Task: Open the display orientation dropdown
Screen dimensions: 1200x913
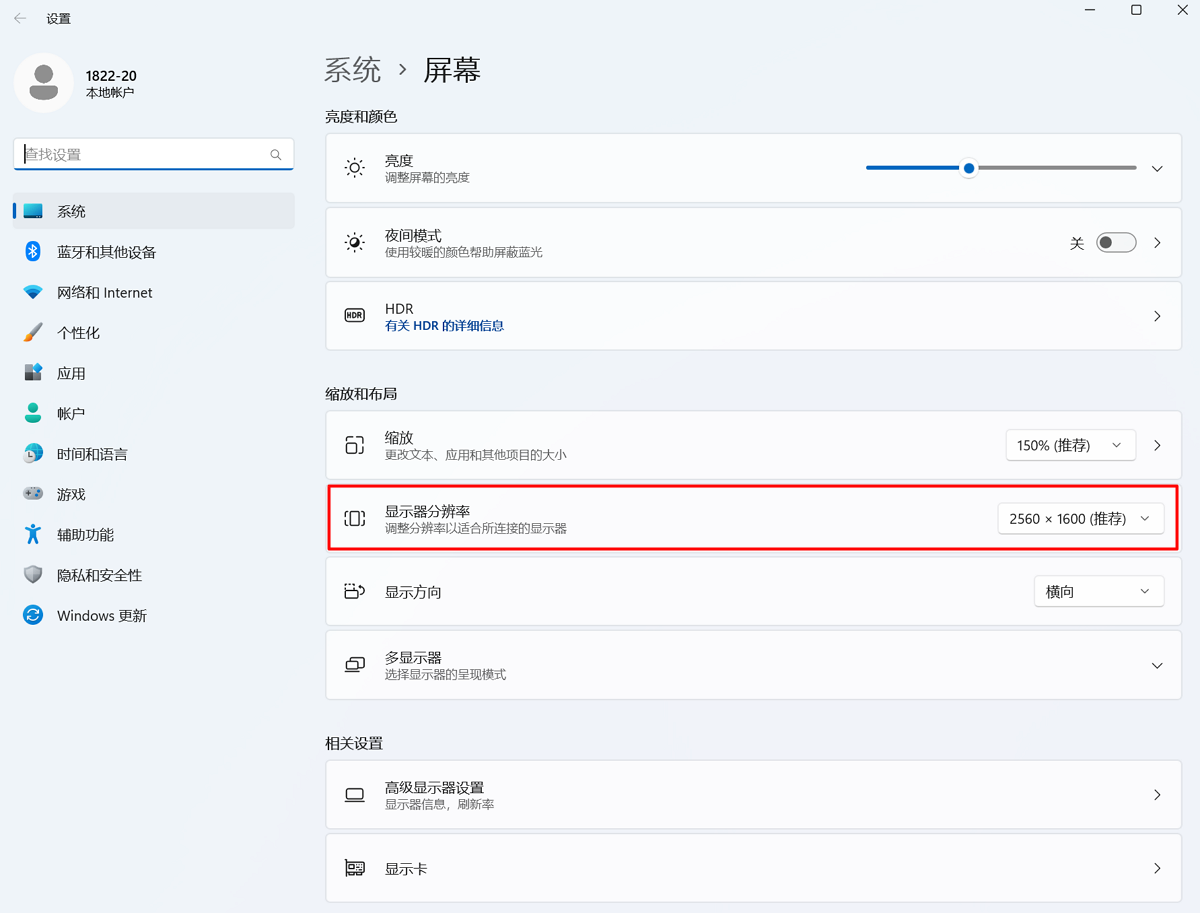Action: tap(1098, 592)
